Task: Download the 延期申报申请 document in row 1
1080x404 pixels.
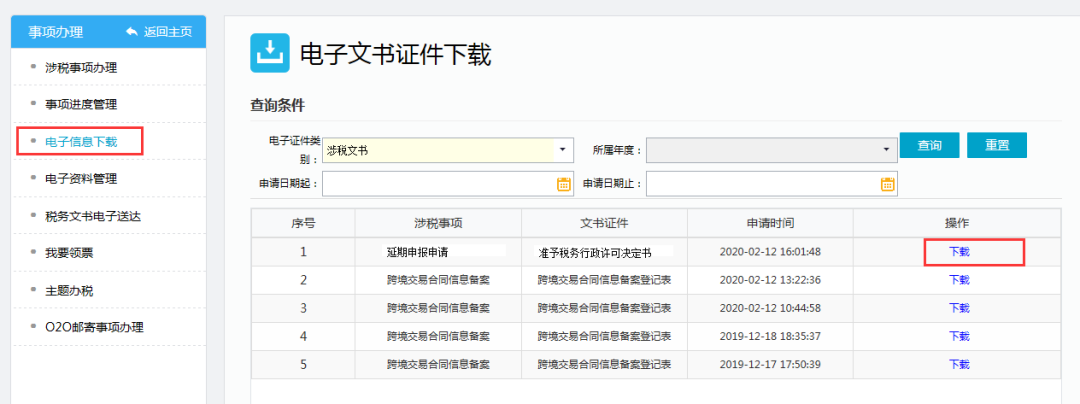Action: click(x=959, y=252)
